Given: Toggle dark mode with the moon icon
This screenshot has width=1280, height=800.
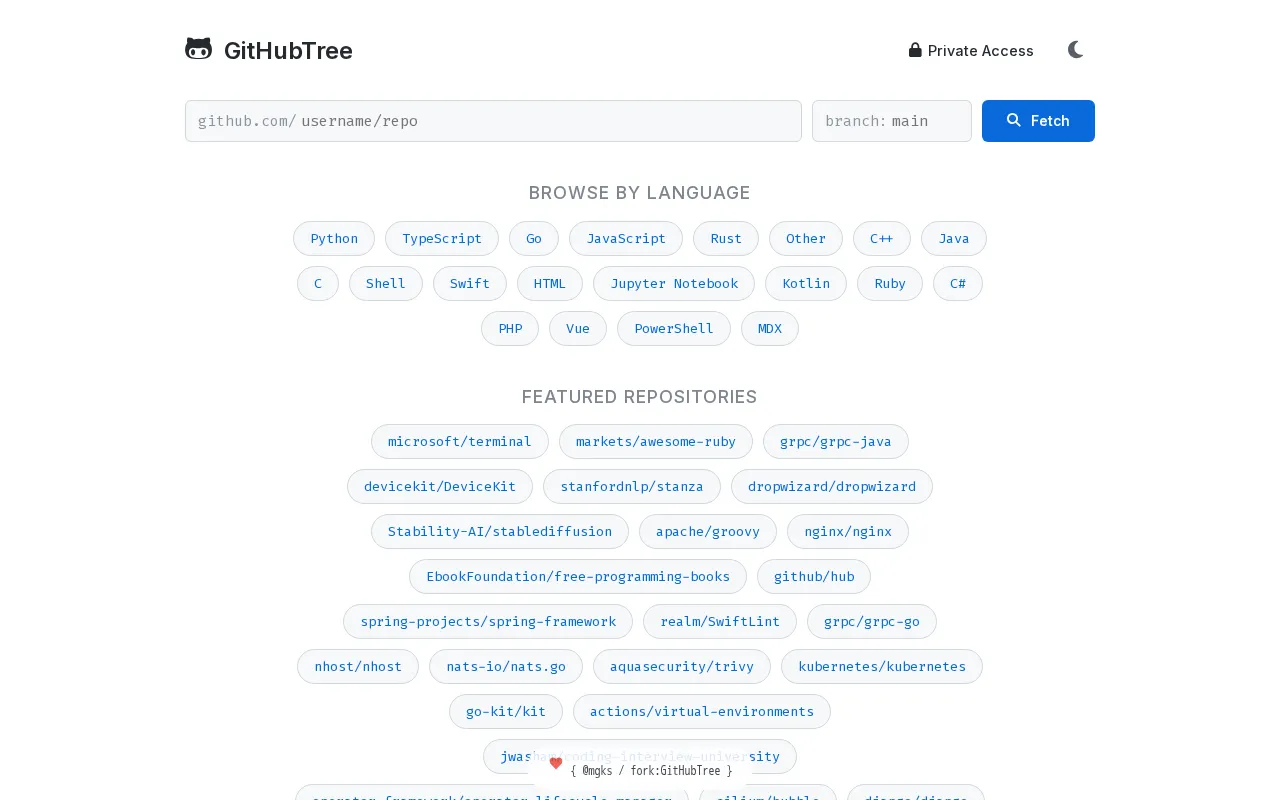Looking at the screenshot, I should pos(1076,50).
